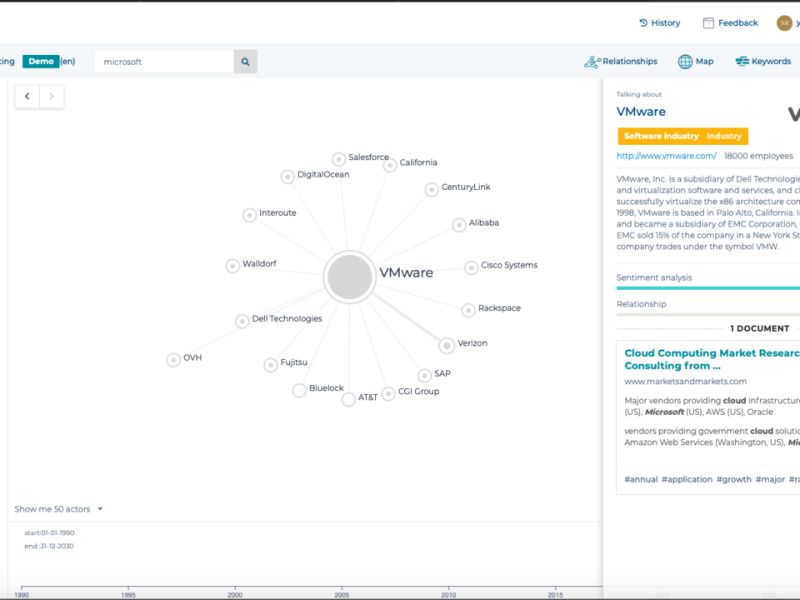Go forward with the right chevron
The width and height of the screenshot is (800, 600).
(x=52, y=96)
